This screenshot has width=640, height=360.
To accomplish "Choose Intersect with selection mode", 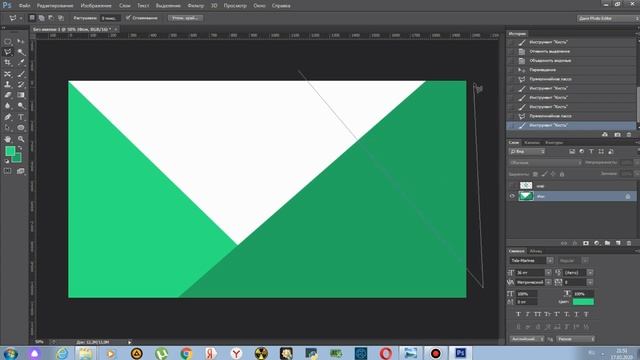I will pos(61,18).
